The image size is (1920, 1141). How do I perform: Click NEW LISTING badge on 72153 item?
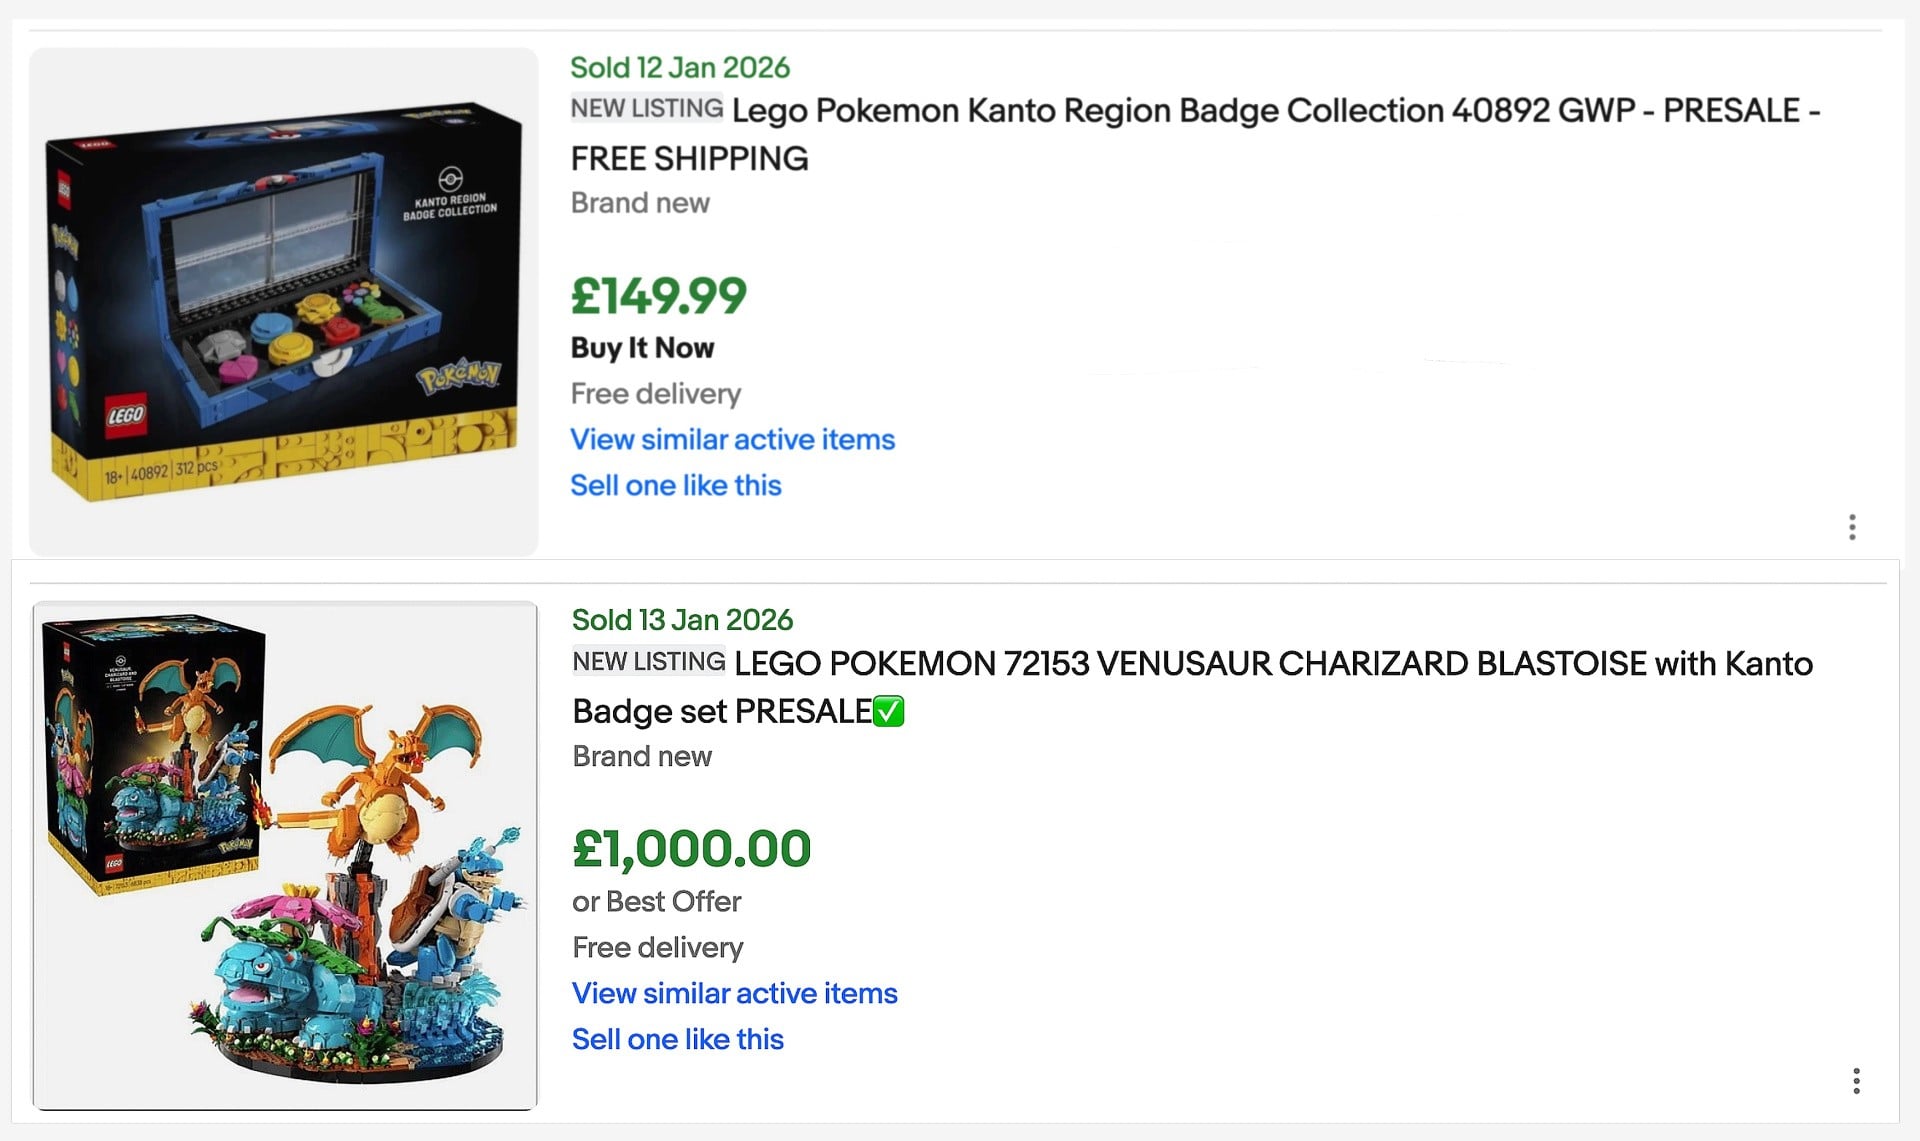tap(649, 661)
